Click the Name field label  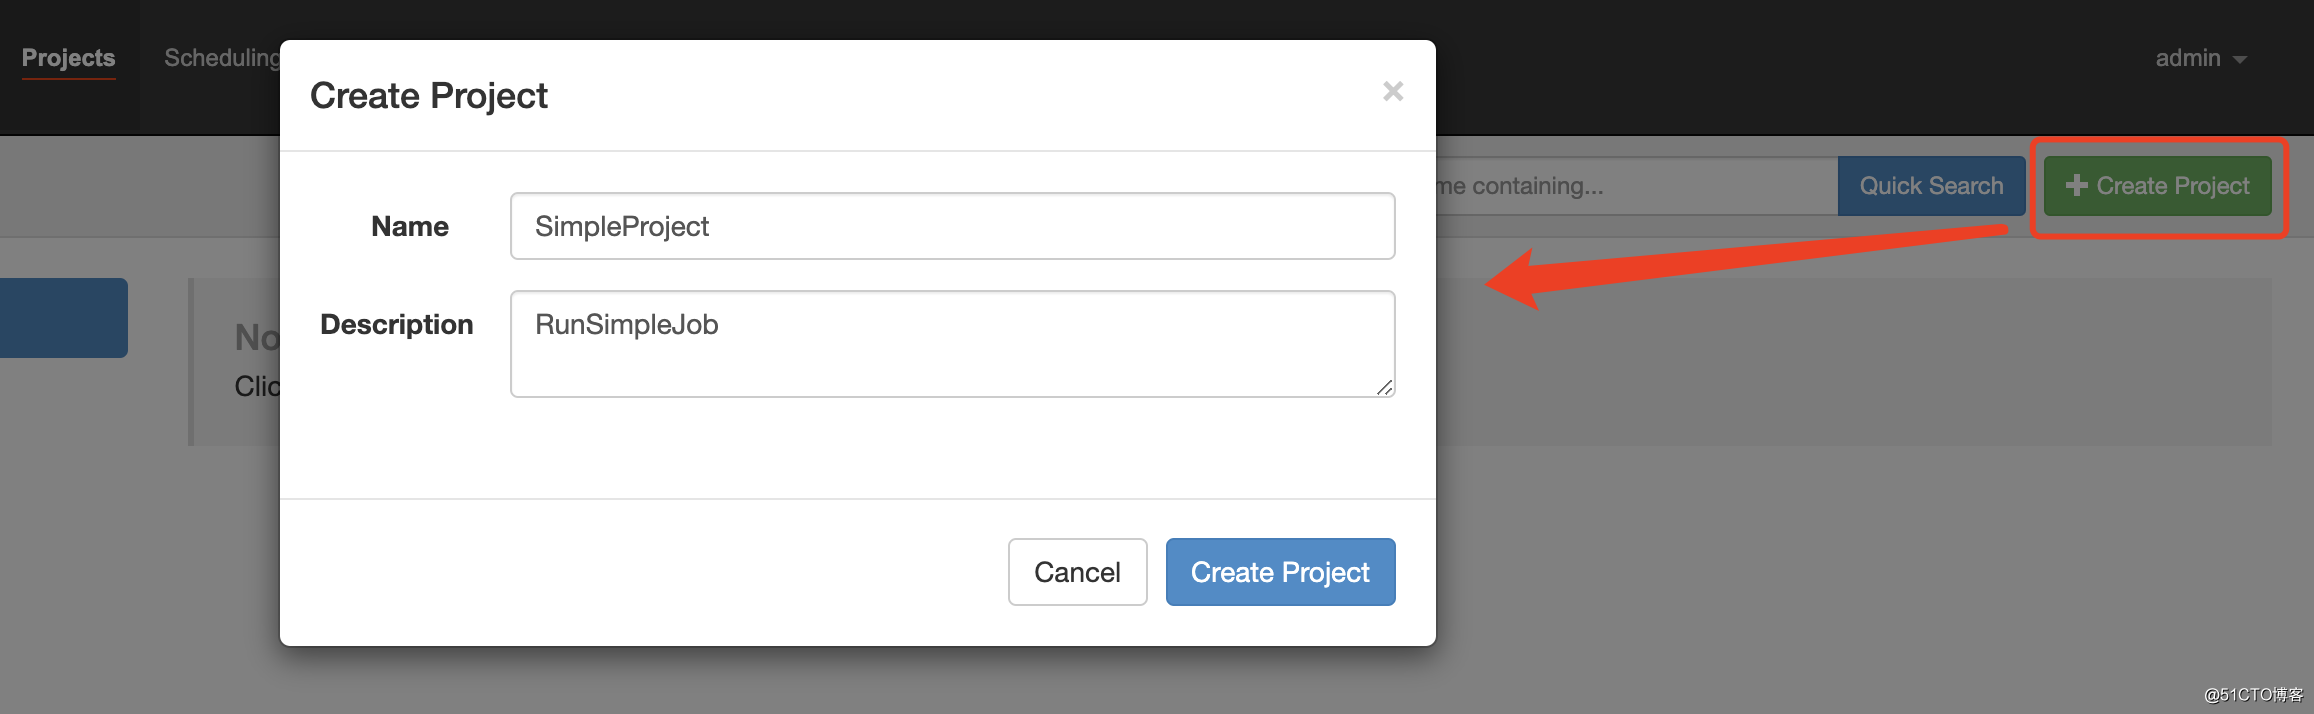pyautogui.click(x=410, y=226)
